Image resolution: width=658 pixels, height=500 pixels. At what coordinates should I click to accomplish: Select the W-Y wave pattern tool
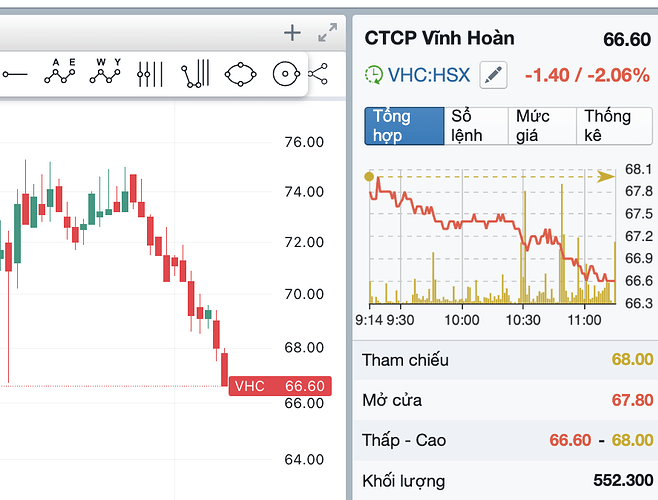pos(105,72)
